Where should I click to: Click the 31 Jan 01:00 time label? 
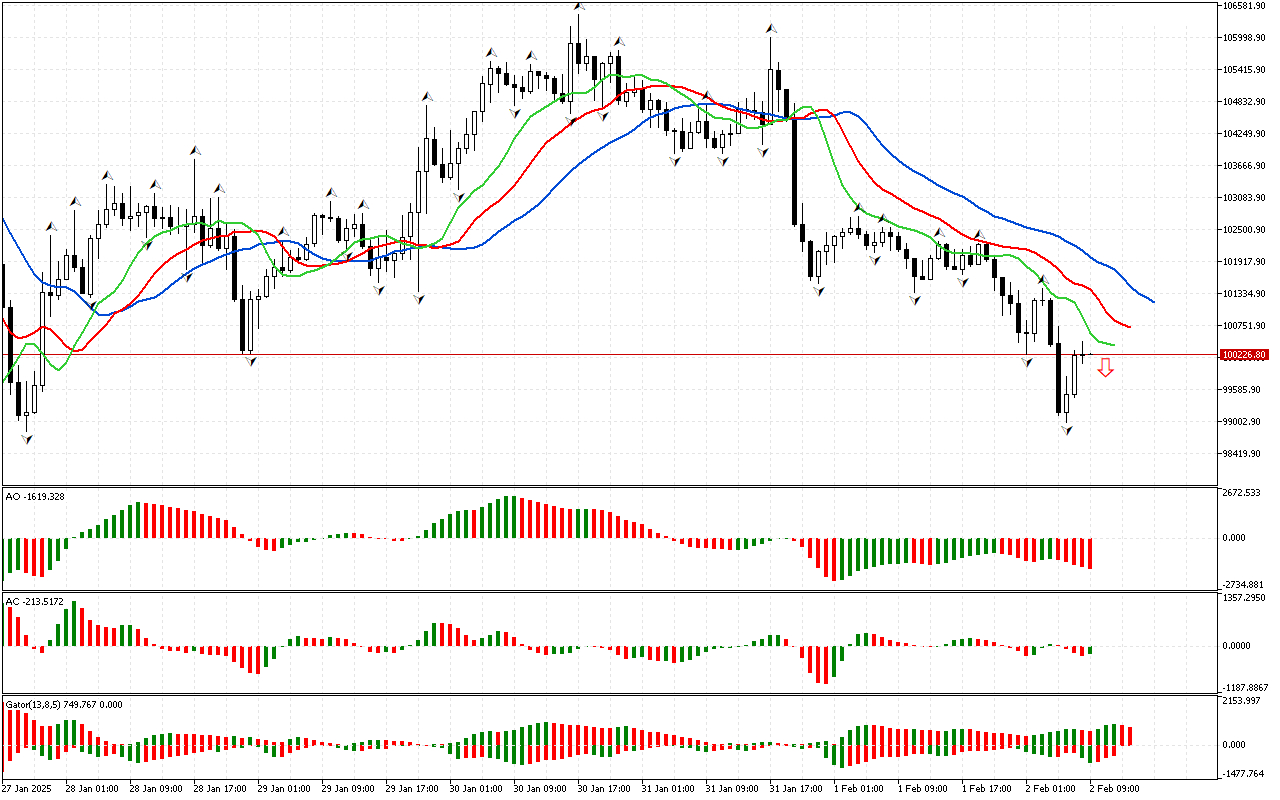[668, 788]
